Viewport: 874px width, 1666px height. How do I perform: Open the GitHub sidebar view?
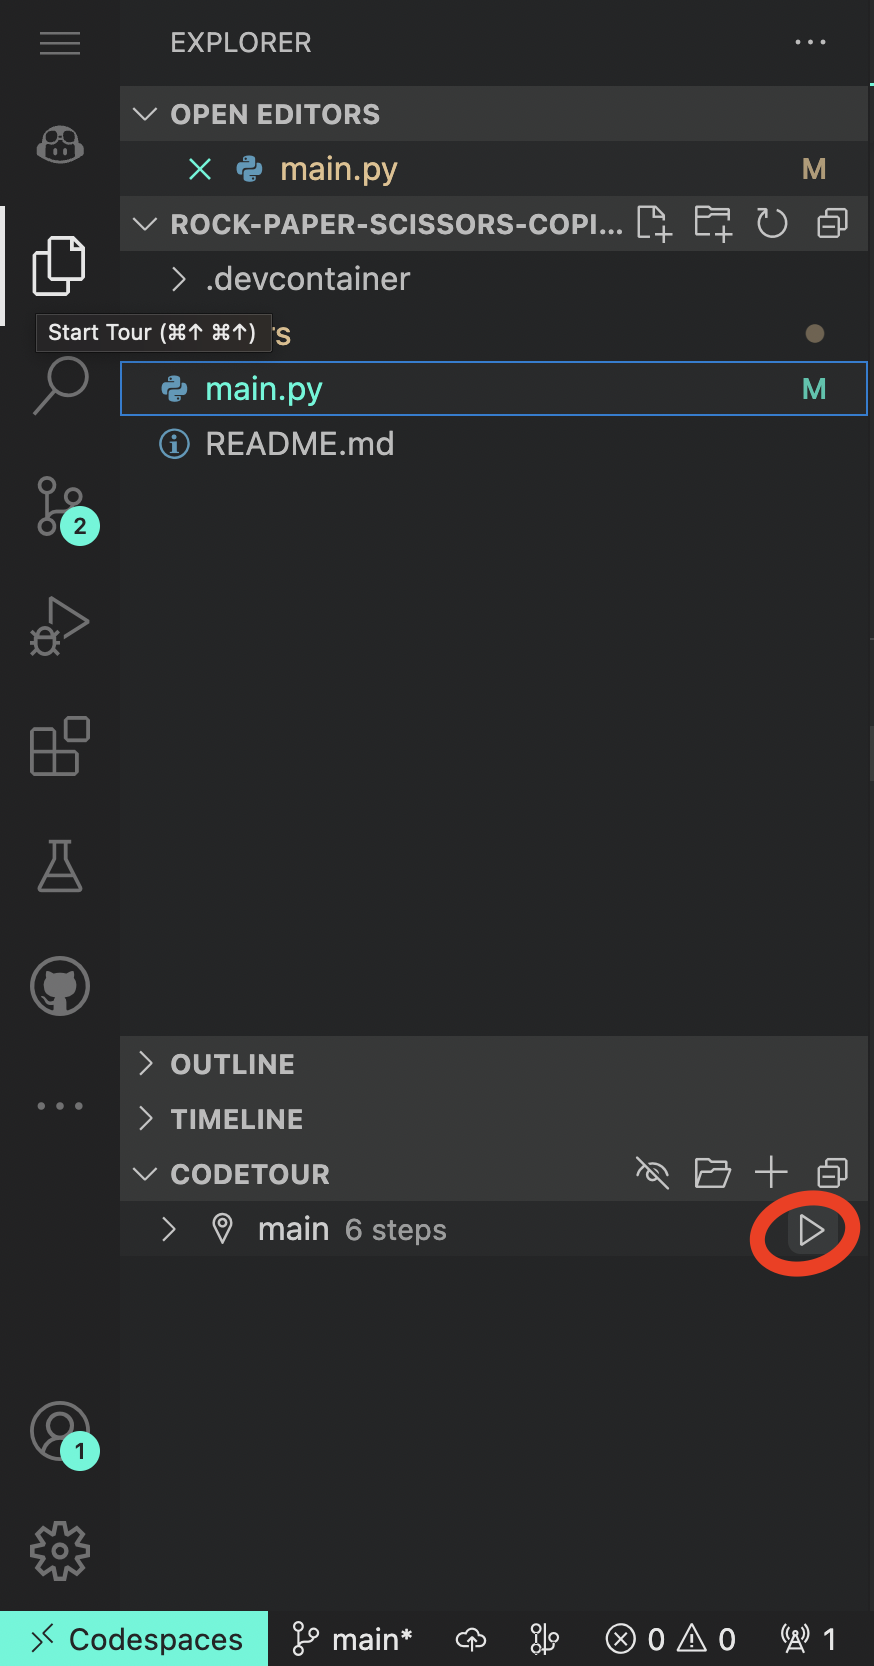tap(59, 985)
